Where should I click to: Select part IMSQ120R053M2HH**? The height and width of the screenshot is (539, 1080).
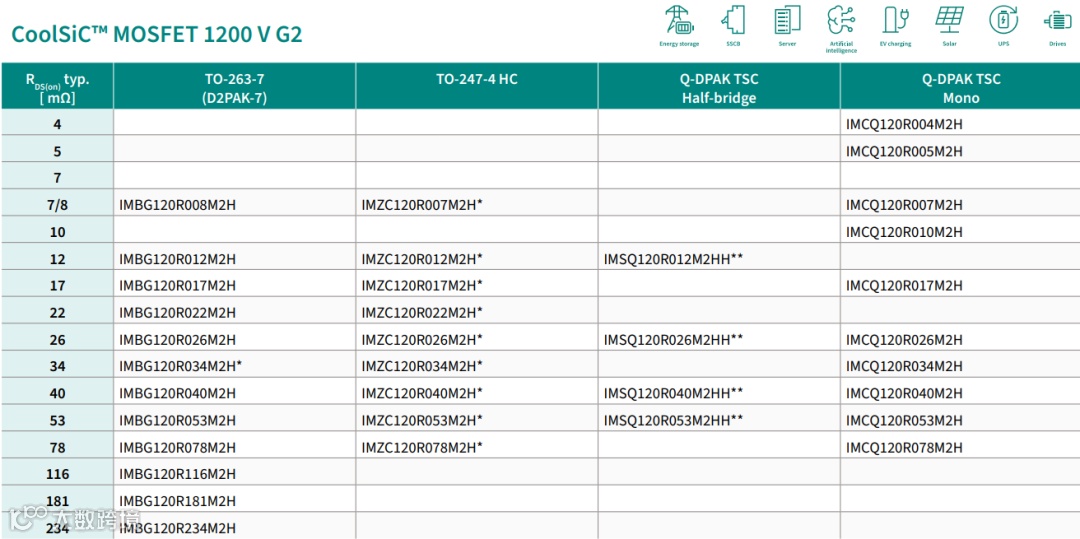pos(674,420)
